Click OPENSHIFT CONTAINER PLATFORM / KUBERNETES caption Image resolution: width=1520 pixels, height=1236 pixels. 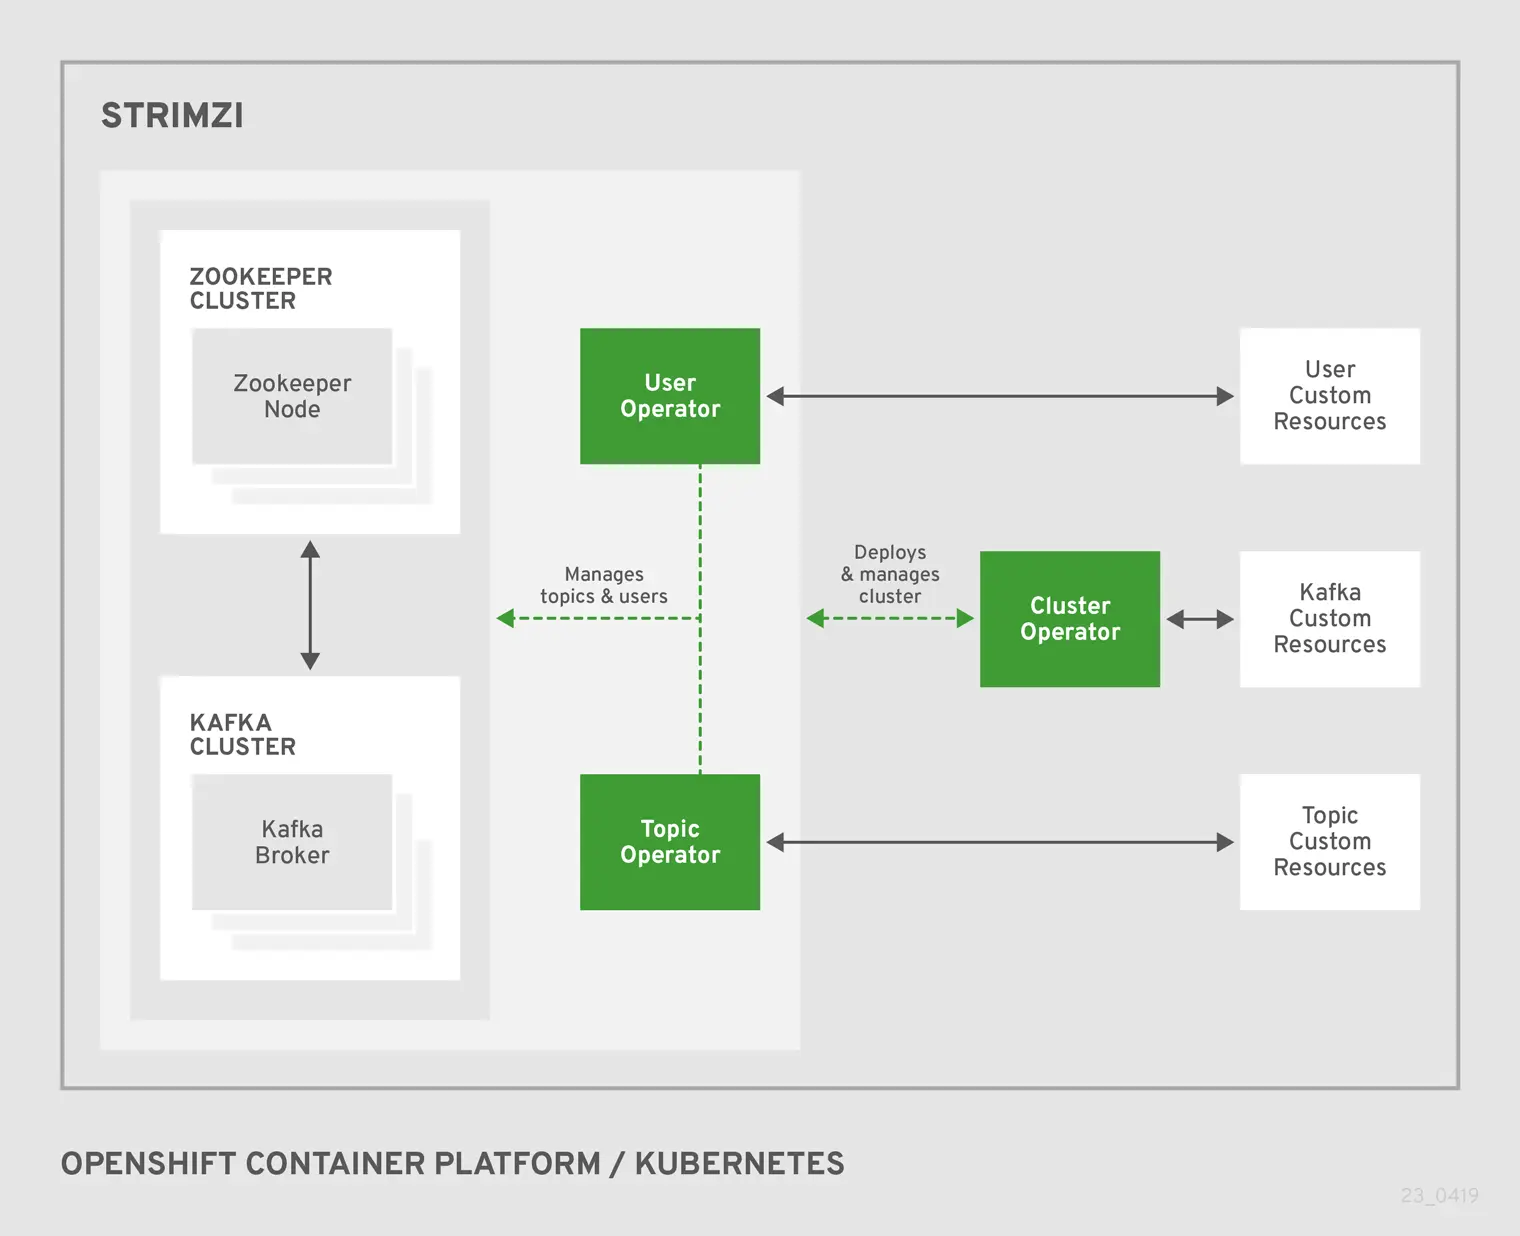[452, 1164]
